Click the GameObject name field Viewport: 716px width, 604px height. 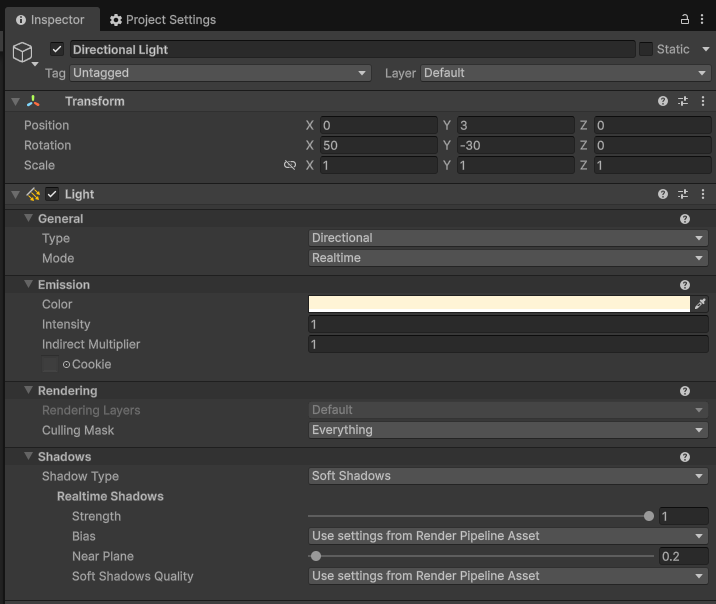pos(353,49)
